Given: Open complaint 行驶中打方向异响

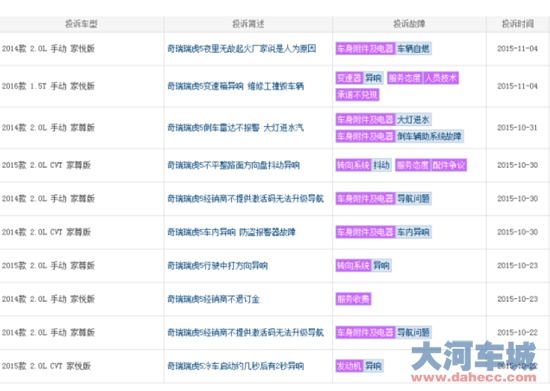Looking at the screenshot, I should [x=217, y=266].
